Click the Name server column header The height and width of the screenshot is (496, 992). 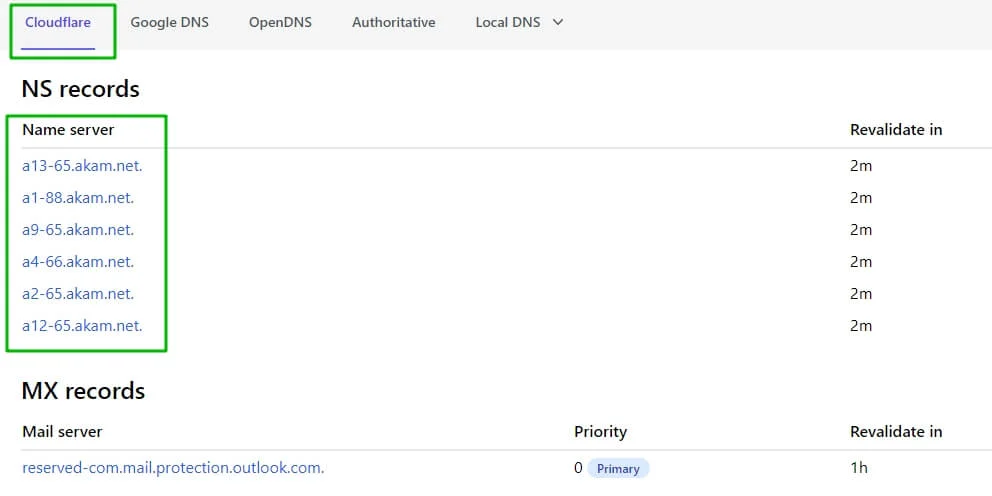[68, 130]
